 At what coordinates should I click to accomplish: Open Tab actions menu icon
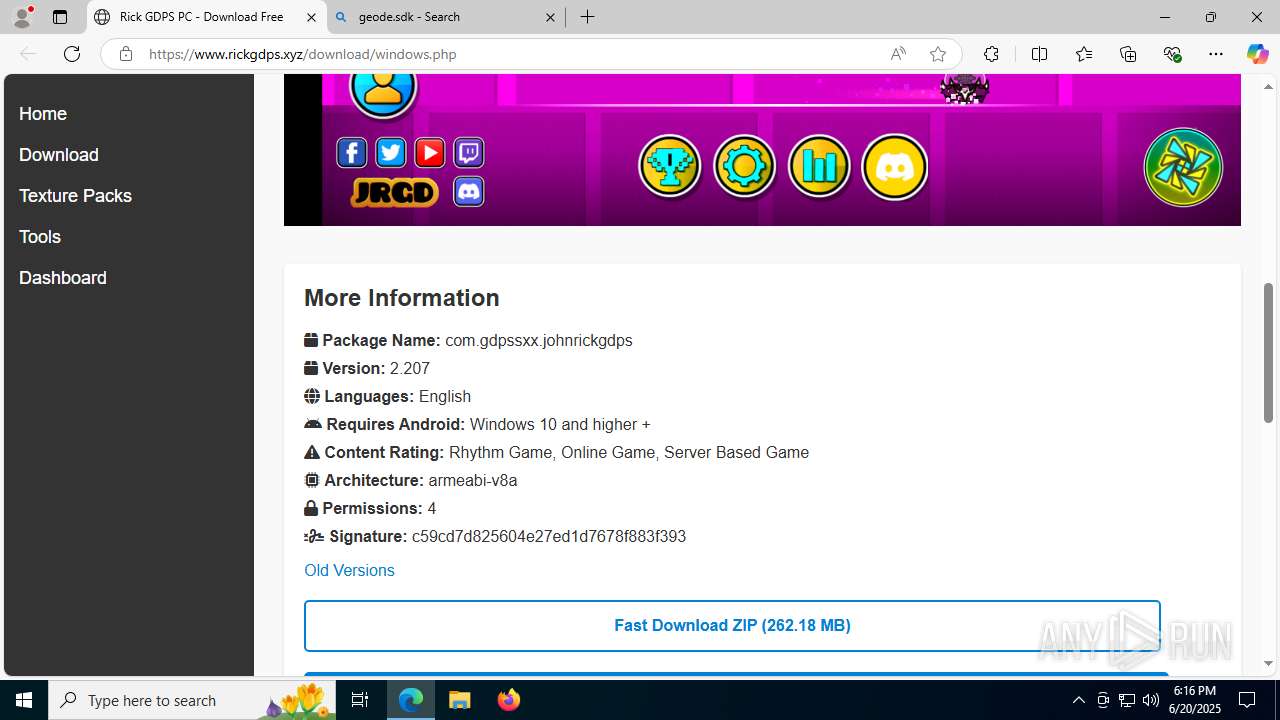pyautogui.click(x=60, y=17)
